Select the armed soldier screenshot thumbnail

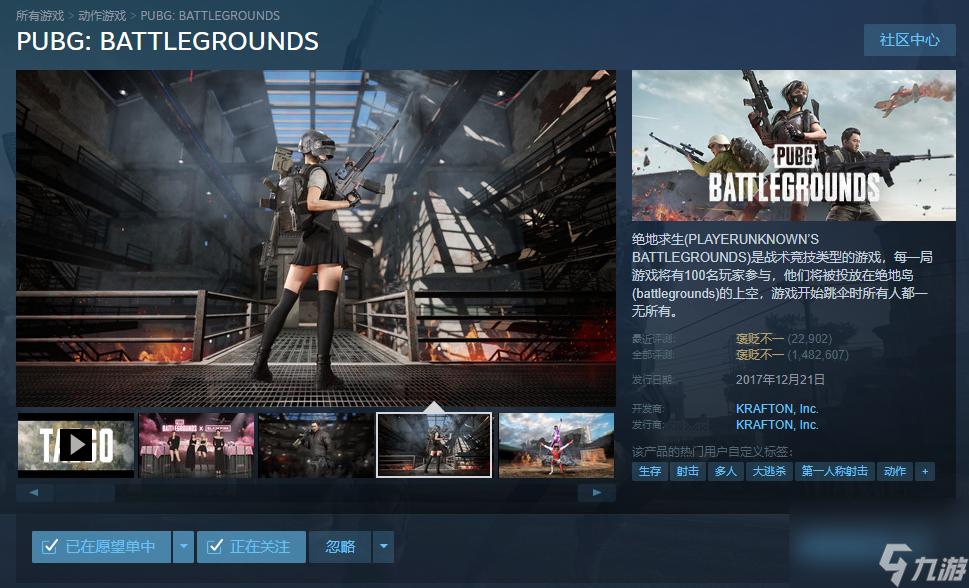[316, 445]
